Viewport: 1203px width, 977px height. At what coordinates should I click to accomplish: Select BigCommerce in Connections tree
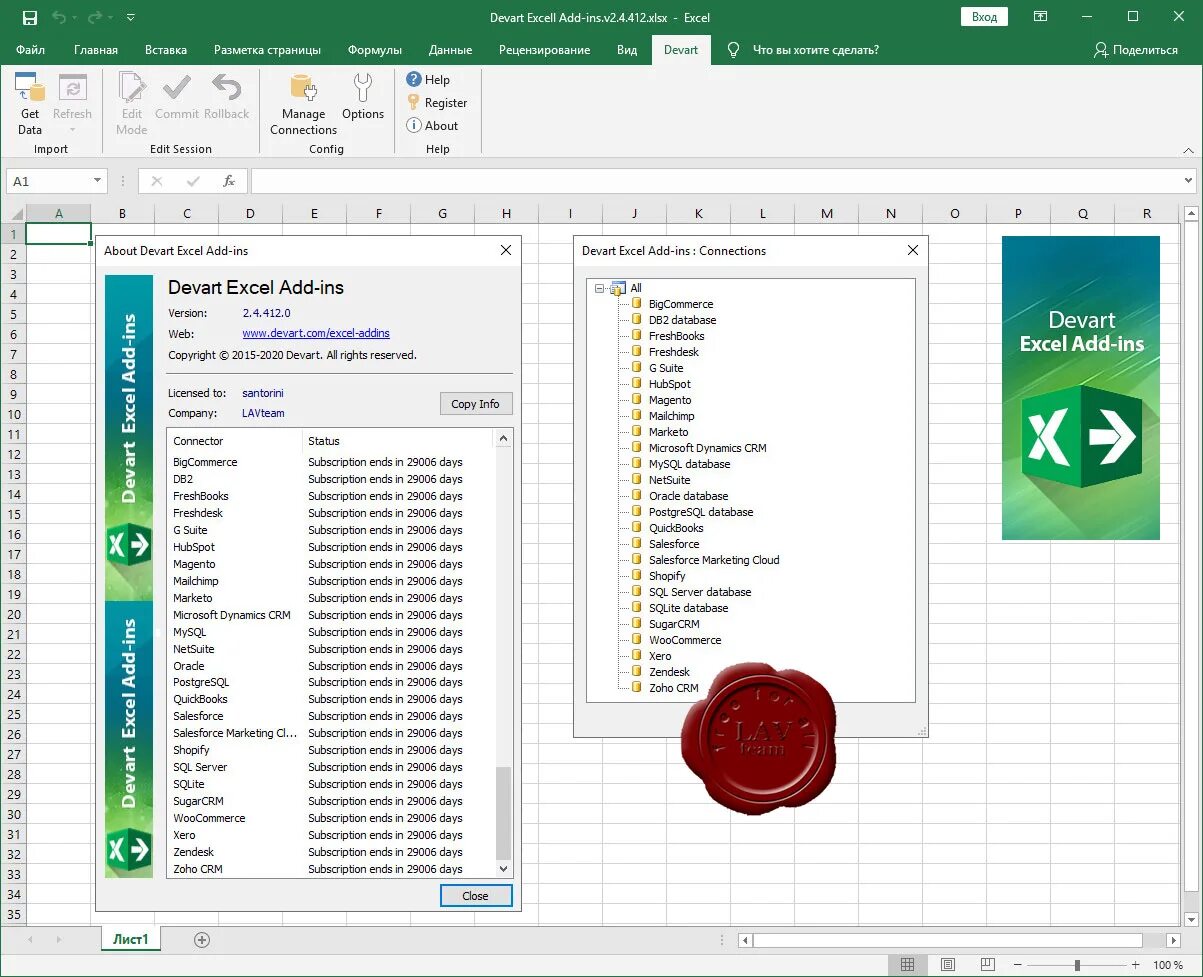pyautogui.click(x=681, y=304)
